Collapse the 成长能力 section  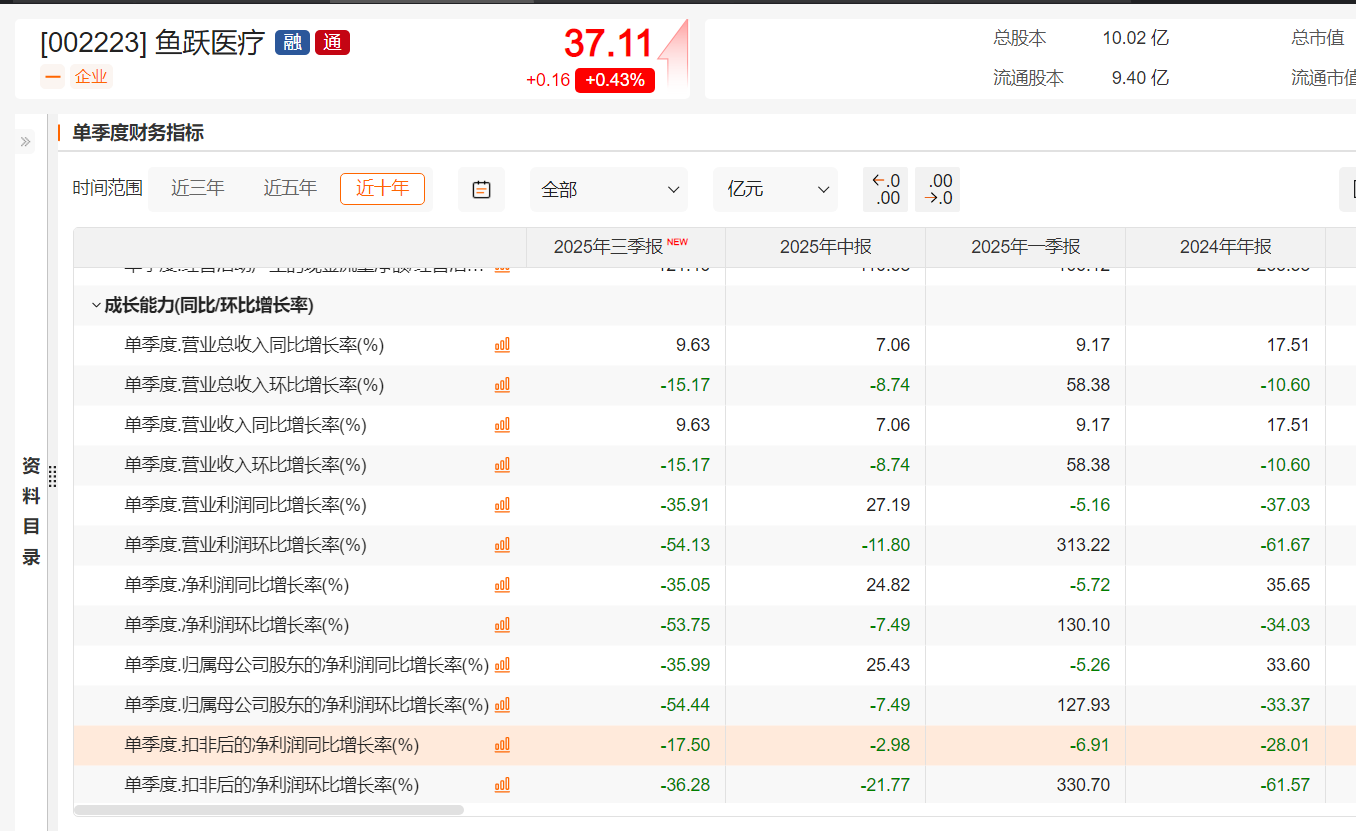[96, 306]
